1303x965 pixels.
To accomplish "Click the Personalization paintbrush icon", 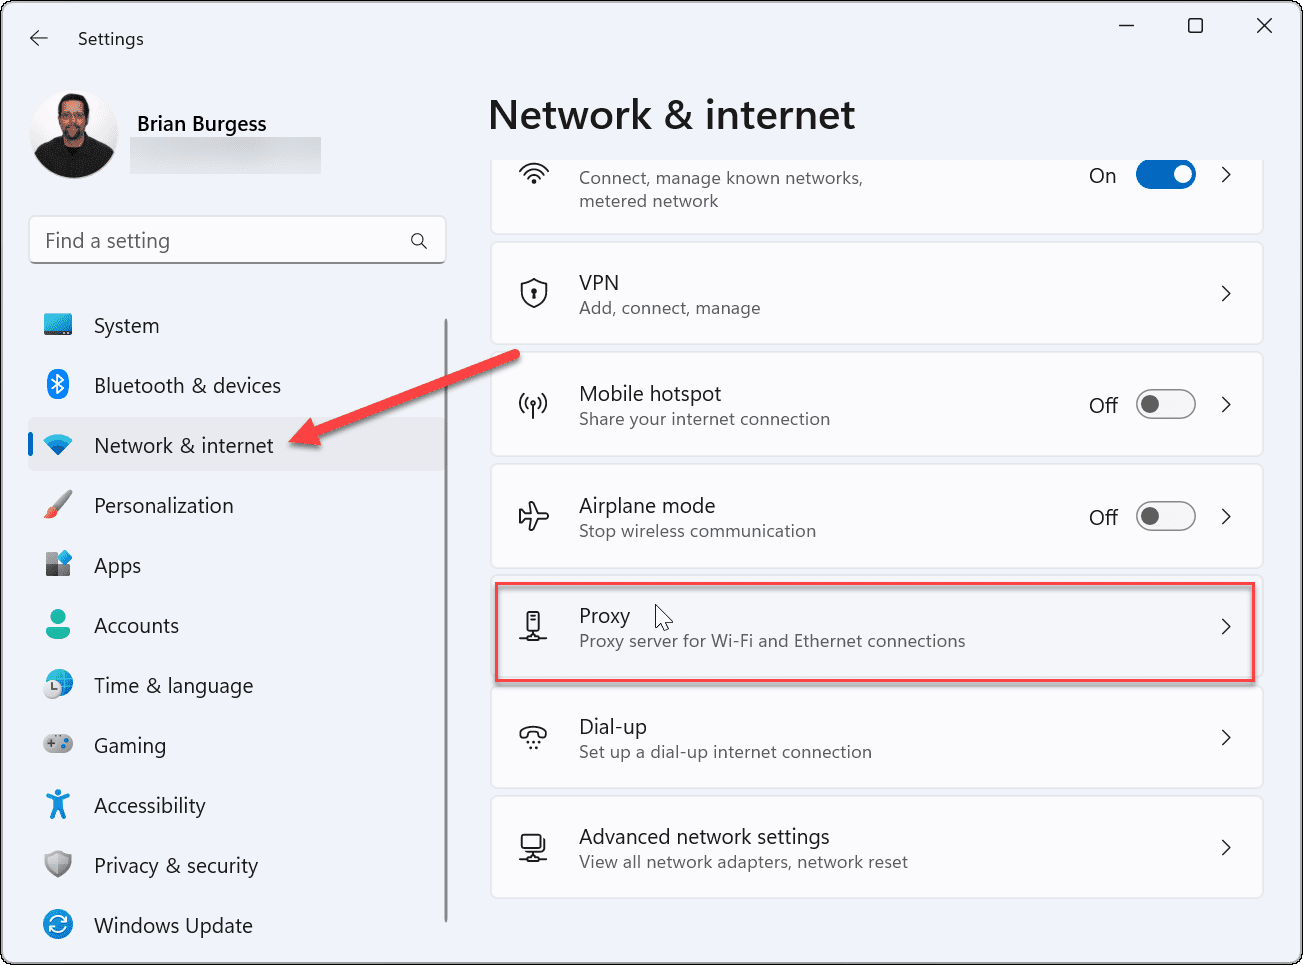I will 58,505.
